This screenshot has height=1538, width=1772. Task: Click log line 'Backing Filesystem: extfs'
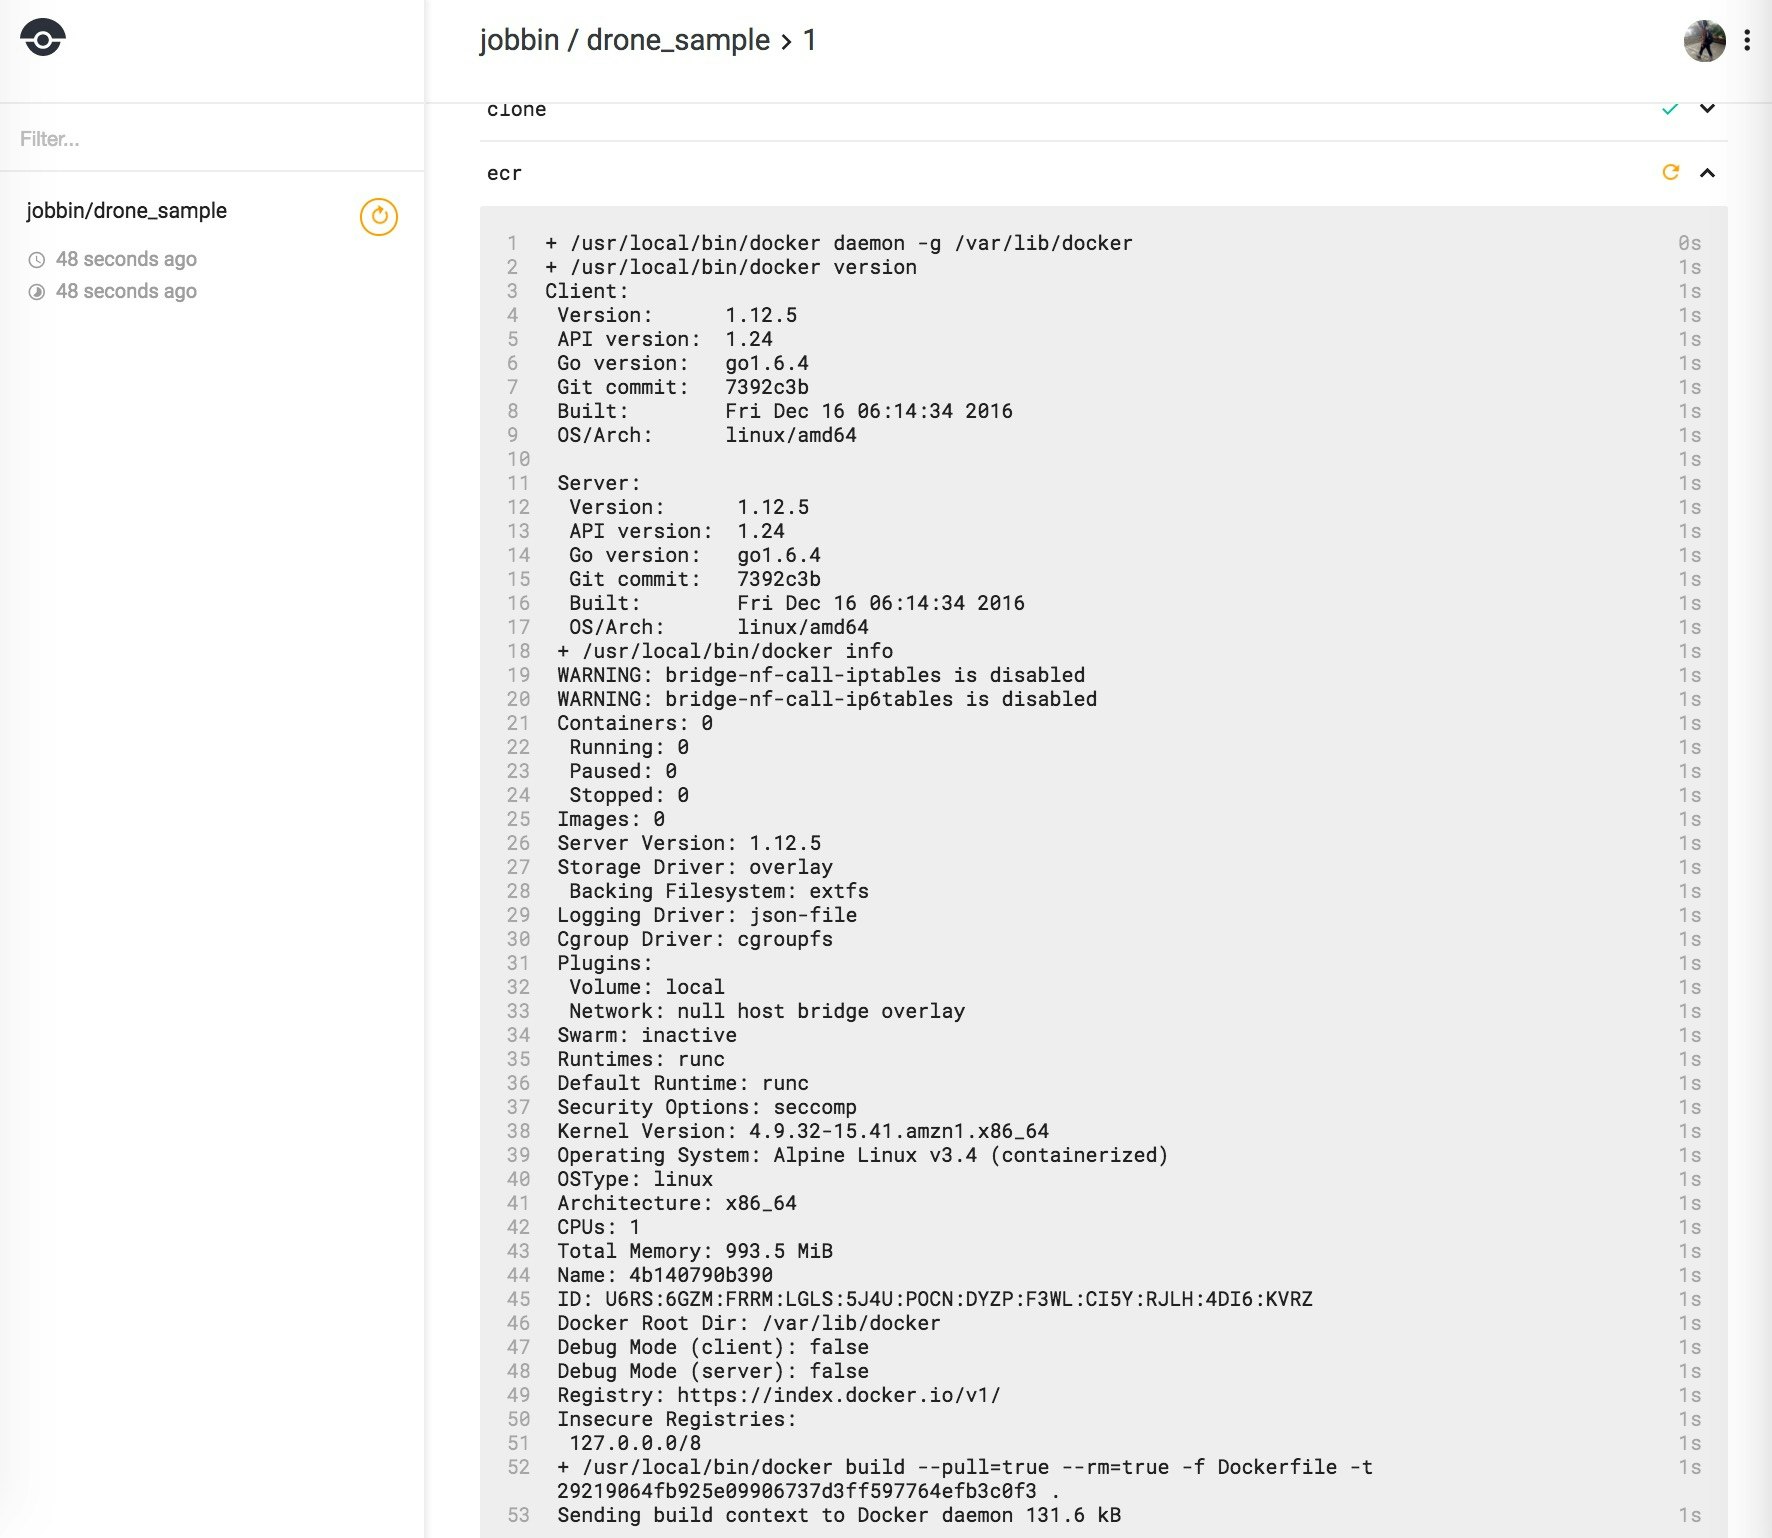click(719, 891)
